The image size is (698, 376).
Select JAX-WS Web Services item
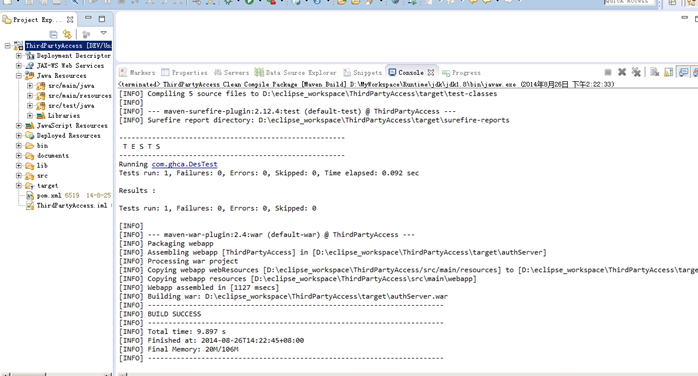coord(70,66)
